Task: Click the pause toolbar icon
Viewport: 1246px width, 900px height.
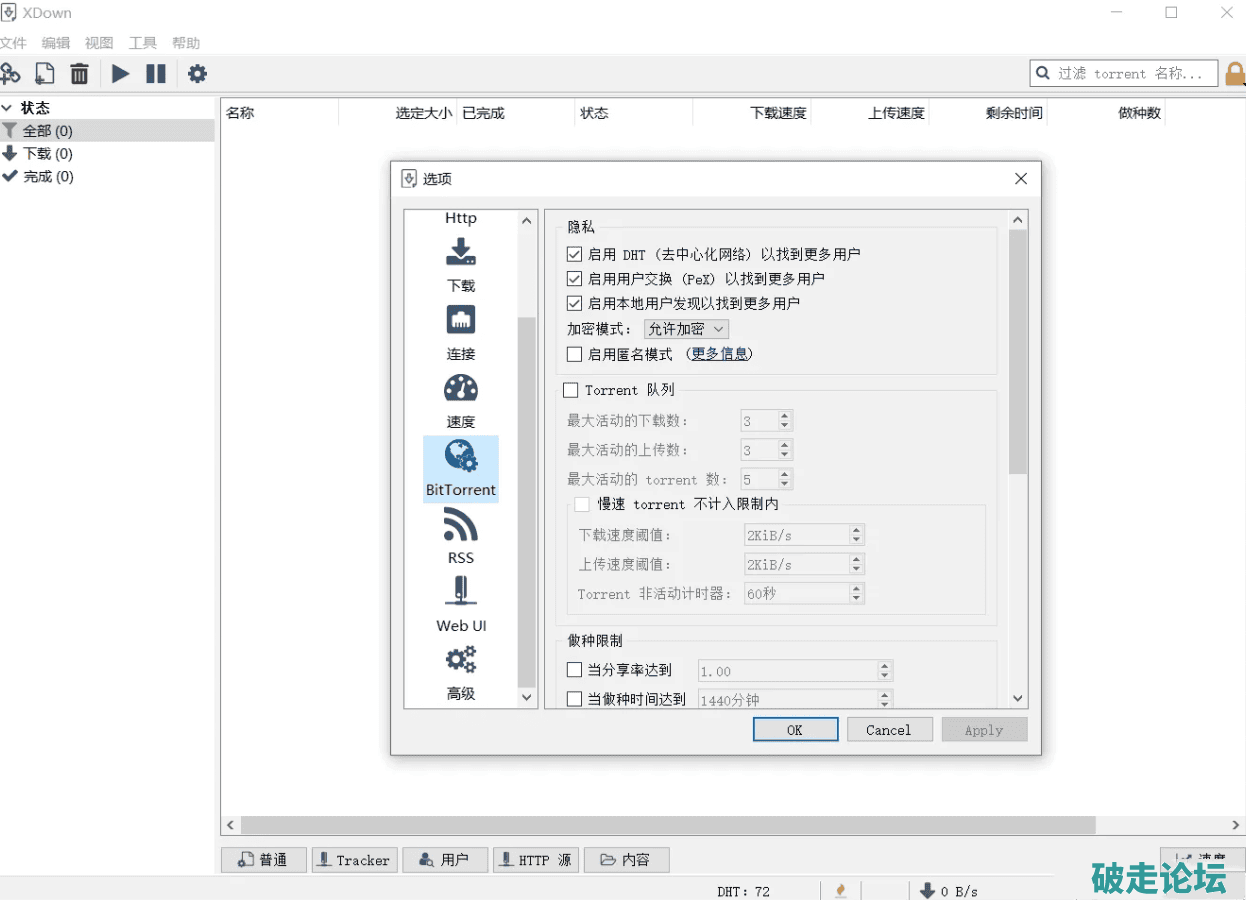Action: click(156, 74)
